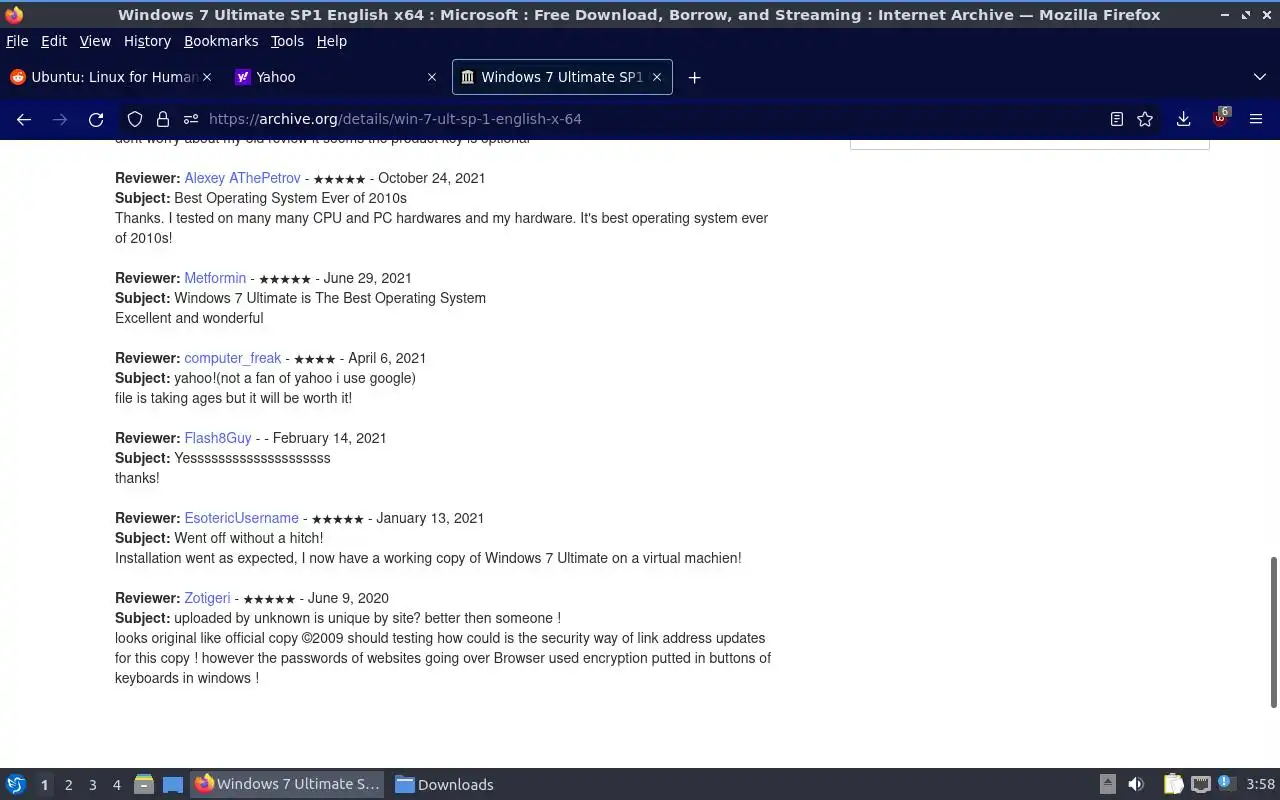This screenshot has height=800, width=1280.
Task: Open the notification tray icon with badge
Action: click(1227, 784)
